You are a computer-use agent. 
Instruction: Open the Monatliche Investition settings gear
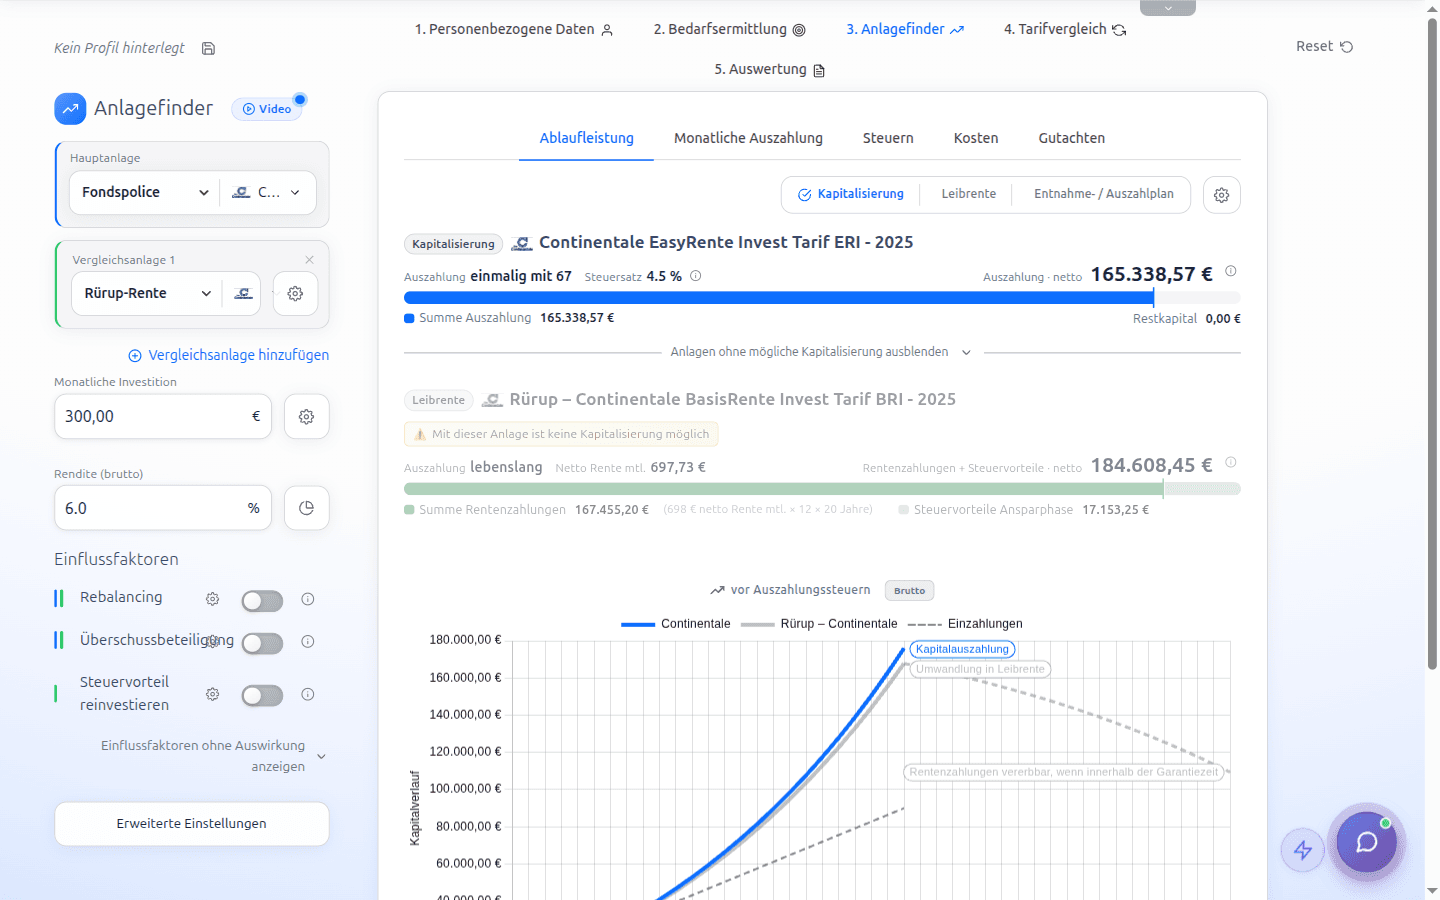coord(307,417)
